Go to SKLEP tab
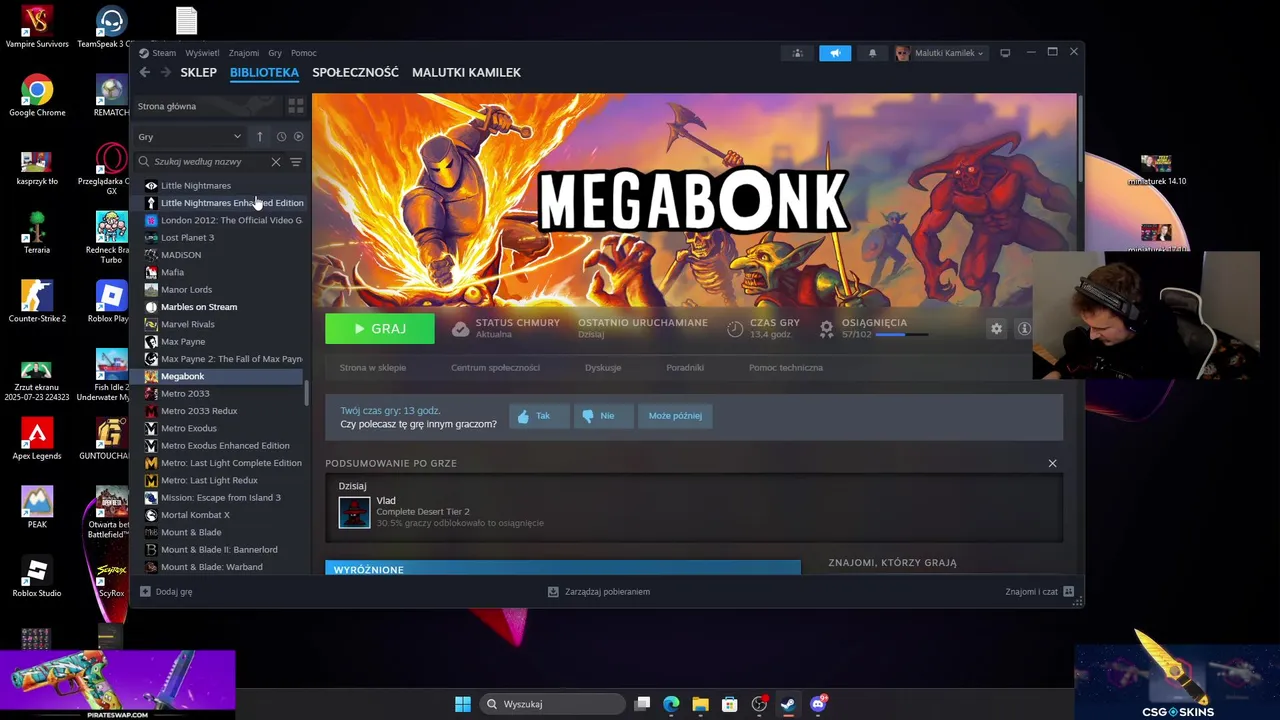 pos(198,72)
